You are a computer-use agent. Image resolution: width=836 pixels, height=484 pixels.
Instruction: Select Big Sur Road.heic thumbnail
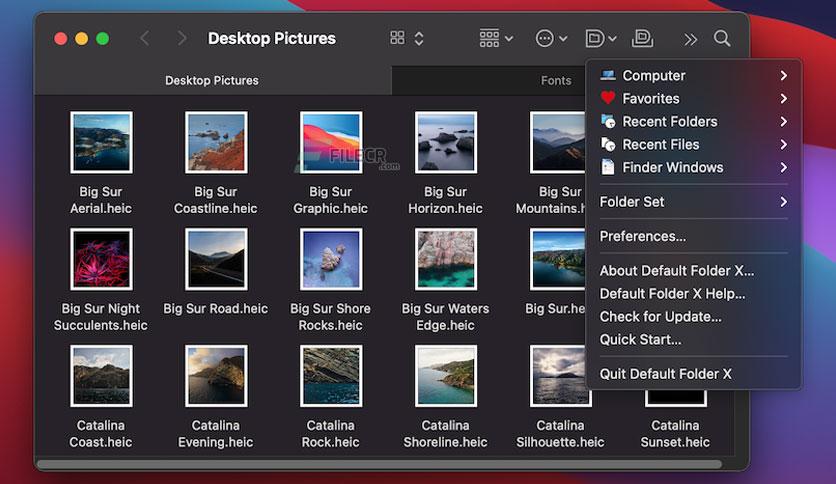(x=216, y=259)
